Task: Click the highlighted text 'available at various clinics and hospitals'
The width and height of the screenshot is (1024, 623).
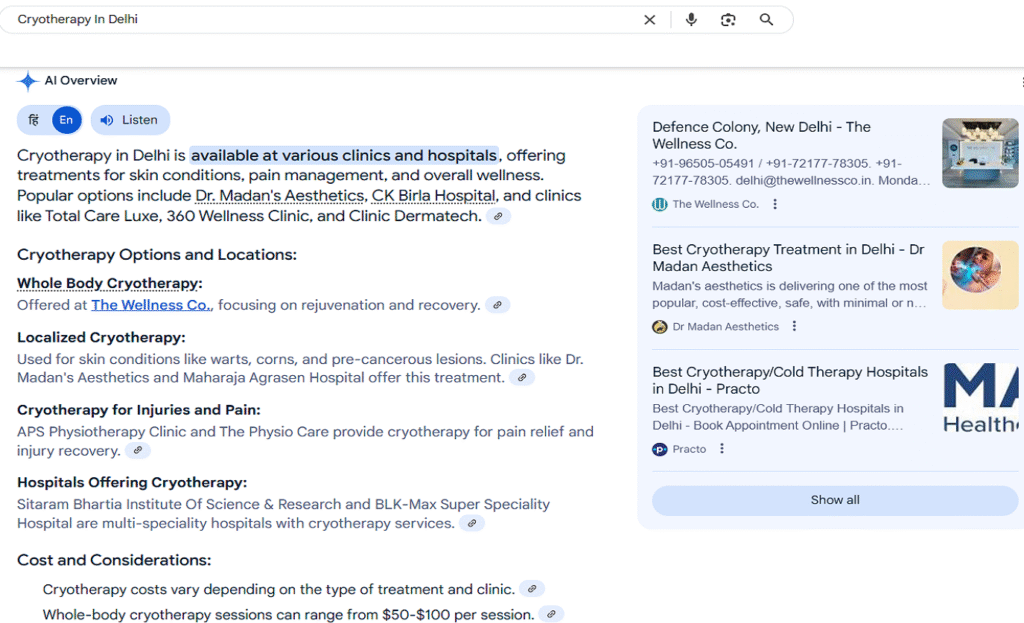Action: [344, 155]
